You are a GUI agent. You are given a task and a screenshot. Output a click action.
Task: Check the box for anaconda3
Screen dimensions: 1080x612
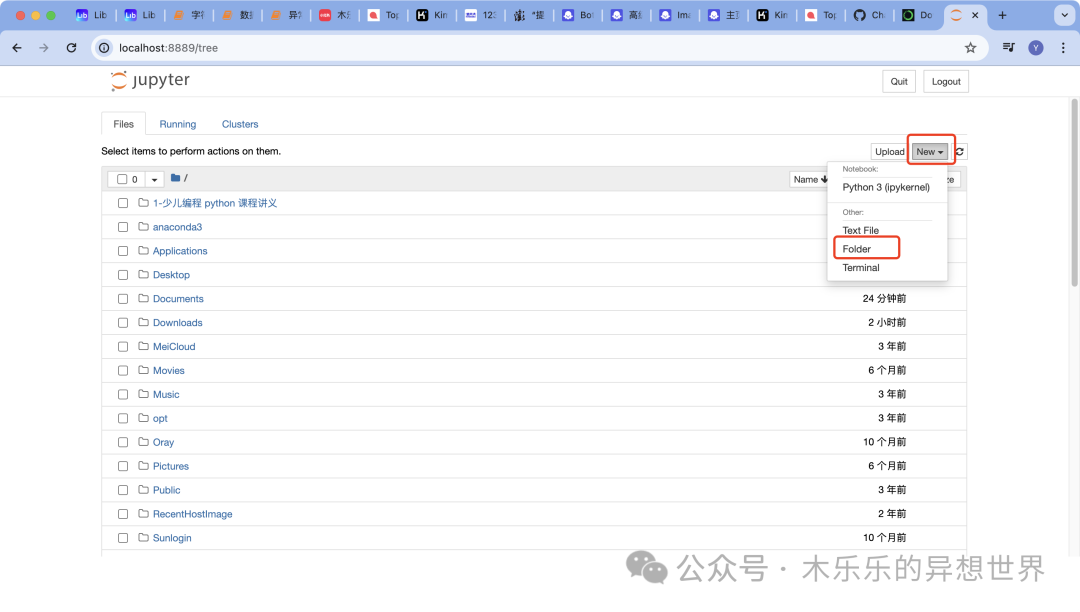point(123,227)
